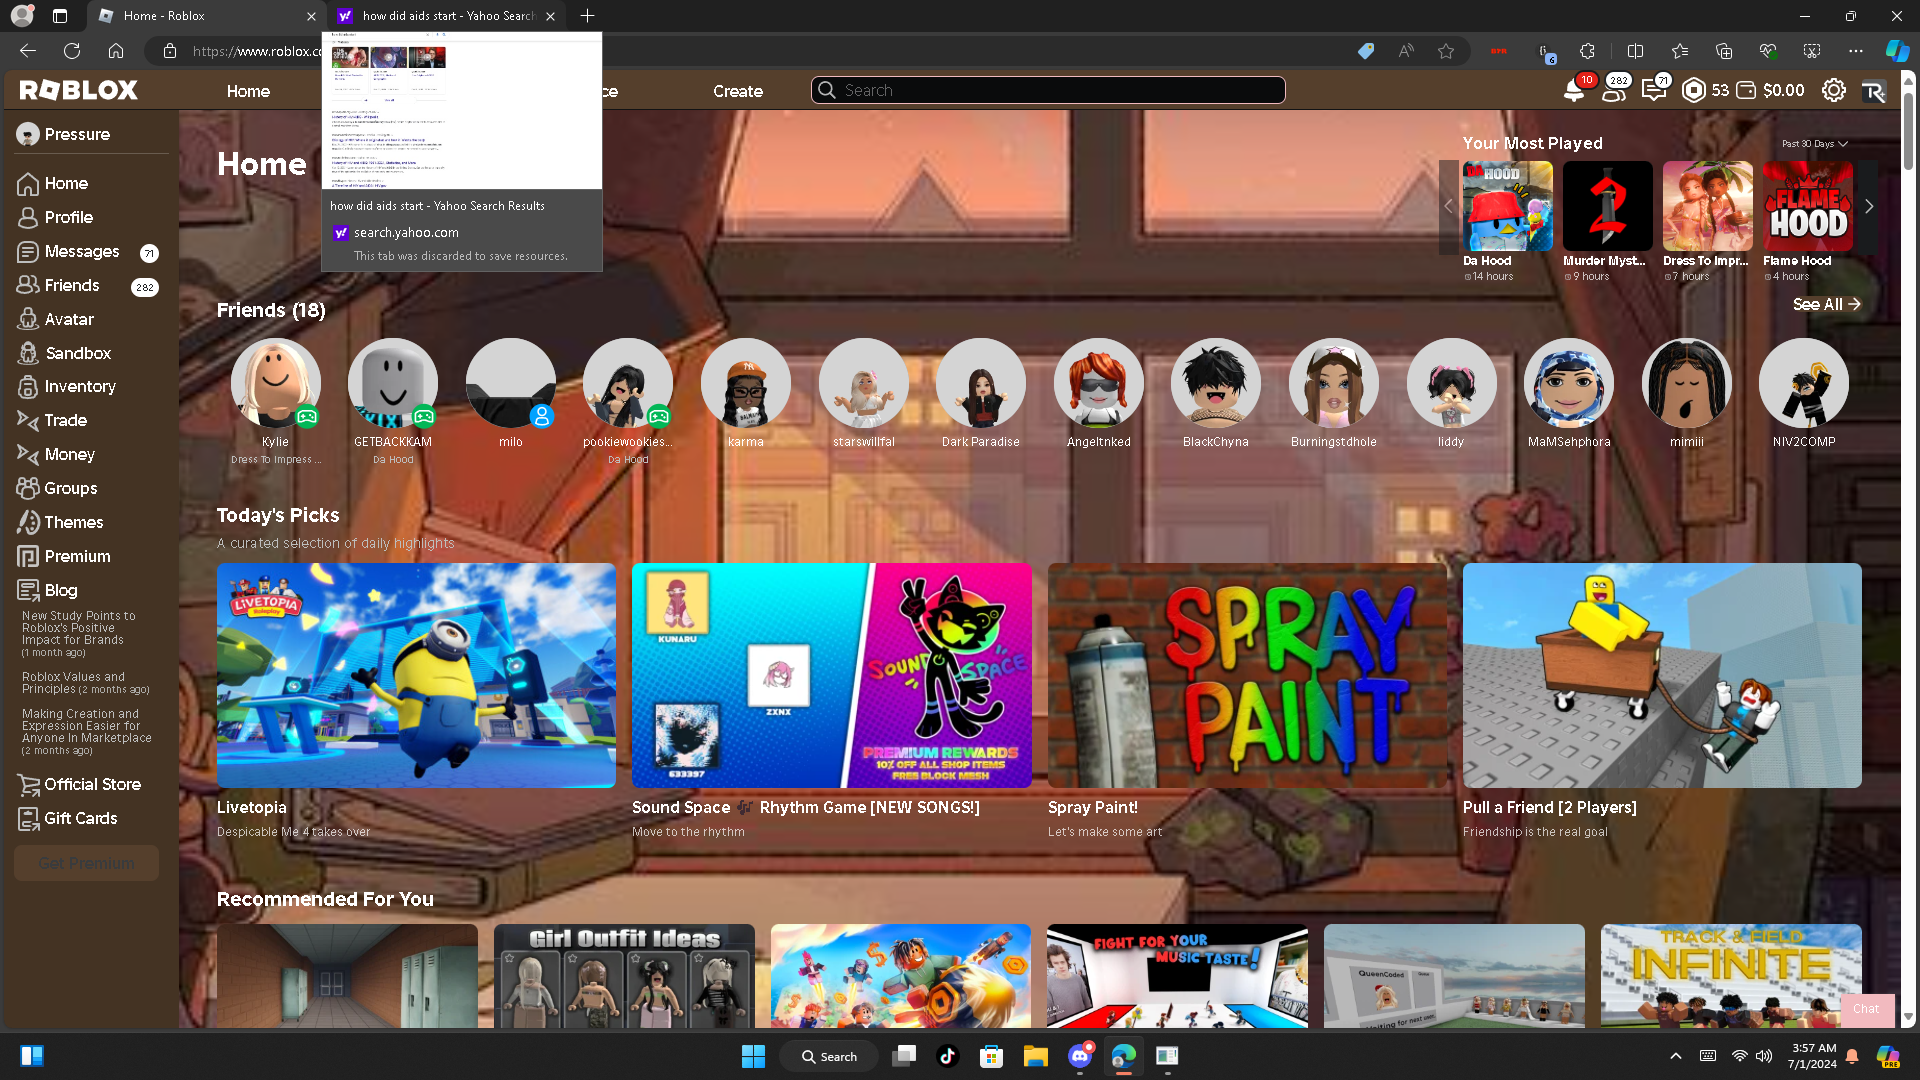1920x1080 pixels.
Task: Open the Chat button
Action: click(x=1865, y=1009)
